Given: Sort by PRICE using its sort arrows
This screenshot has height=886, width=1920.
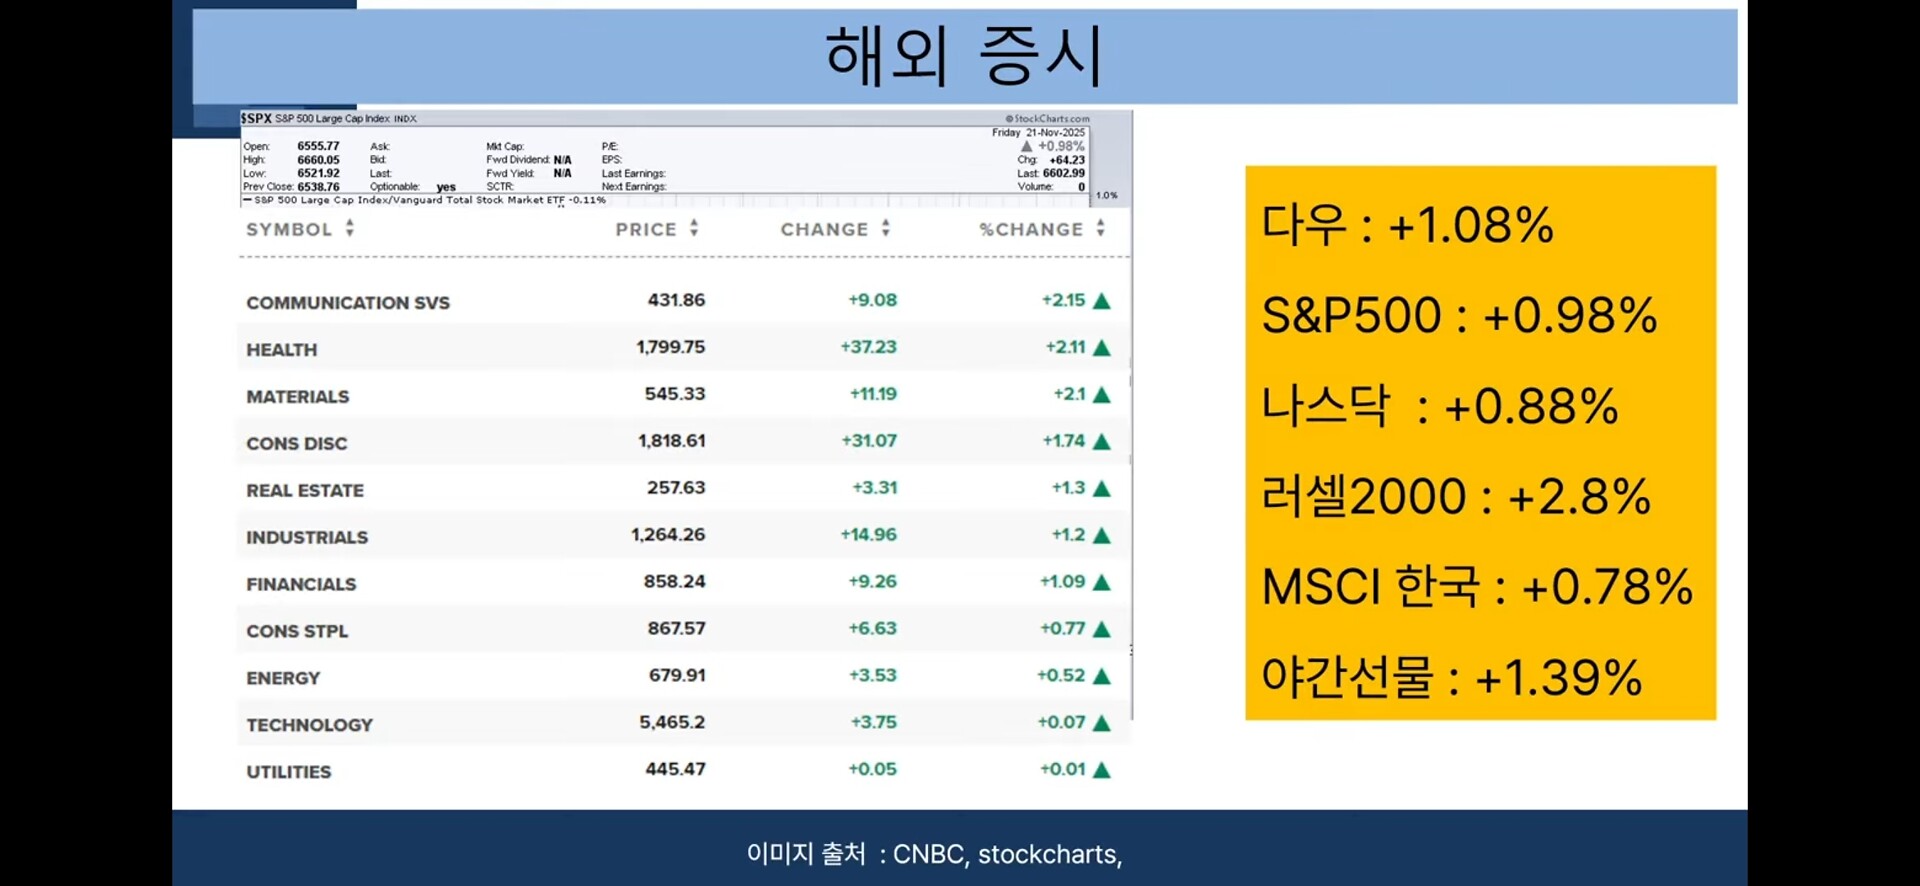Looking at the screenshot, I should (x=694, y=228).
